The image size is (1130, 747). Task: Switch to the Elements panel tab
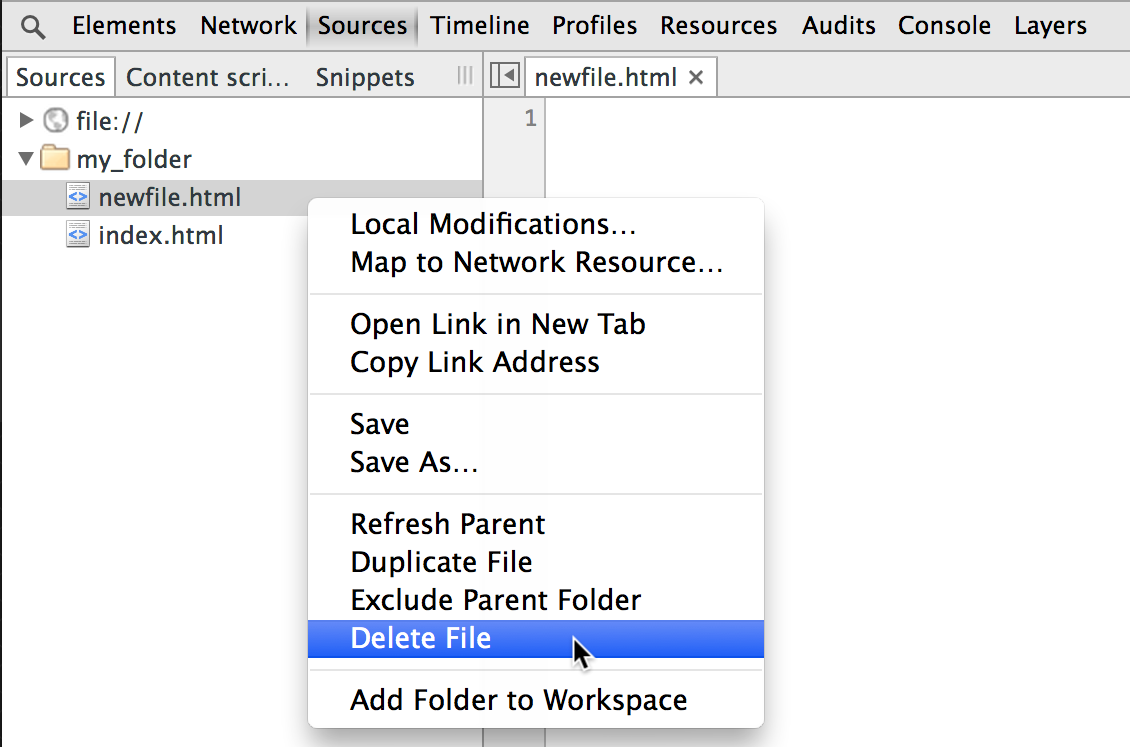(124, 26)
